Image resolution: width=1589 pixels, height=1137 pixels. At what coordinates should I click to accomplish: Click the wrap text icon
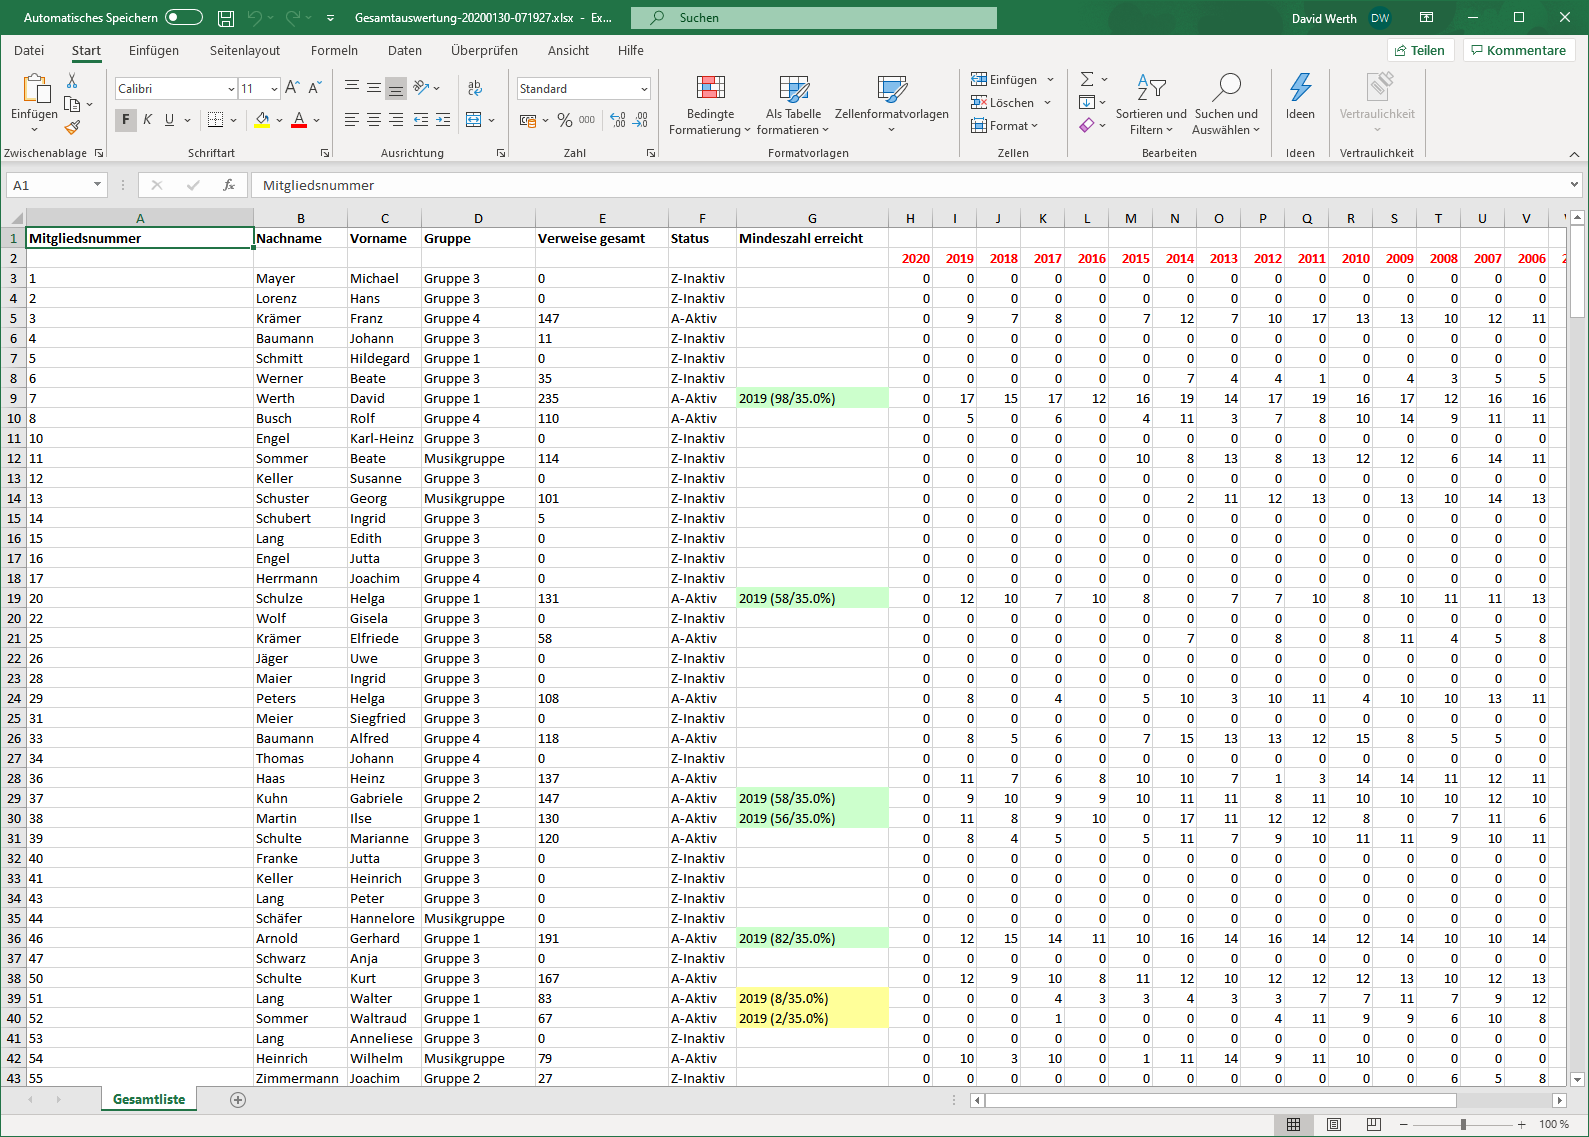pos(474,88)
